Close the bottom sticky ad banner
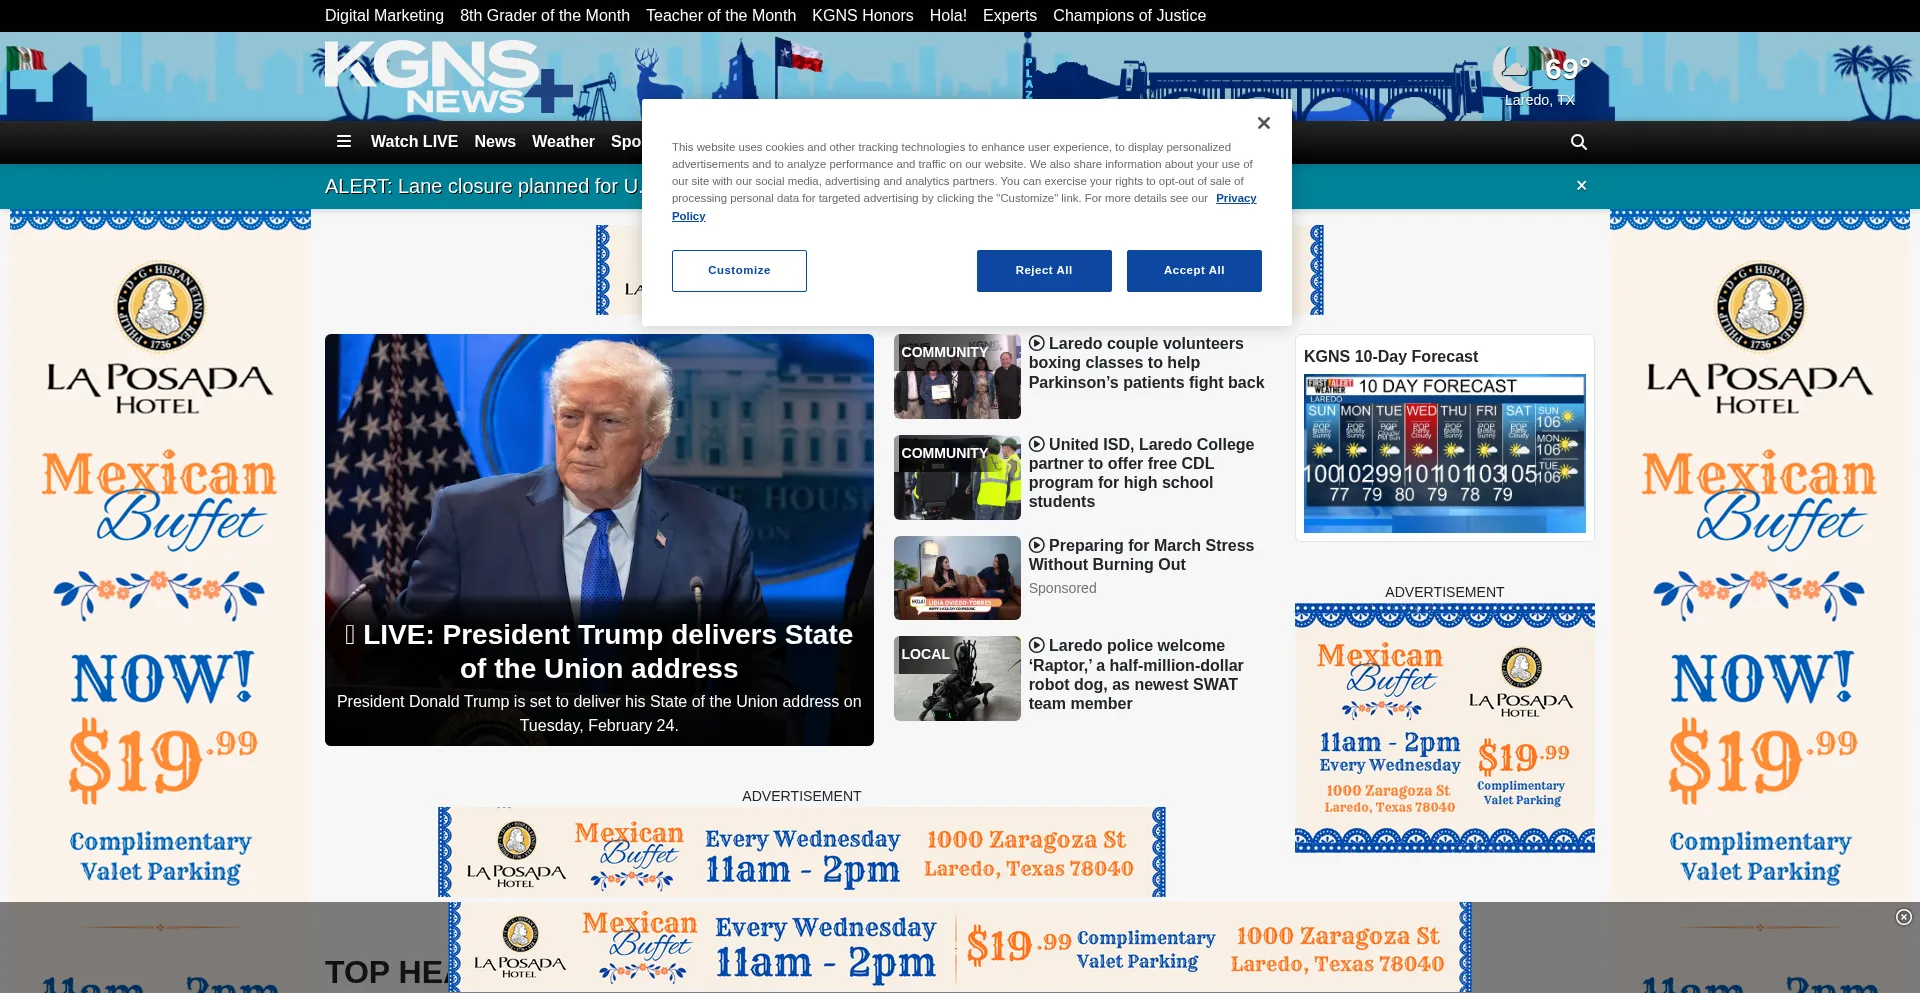Screen dimensions: 1920x993 pyautogui.click(x=1904, y=917)
